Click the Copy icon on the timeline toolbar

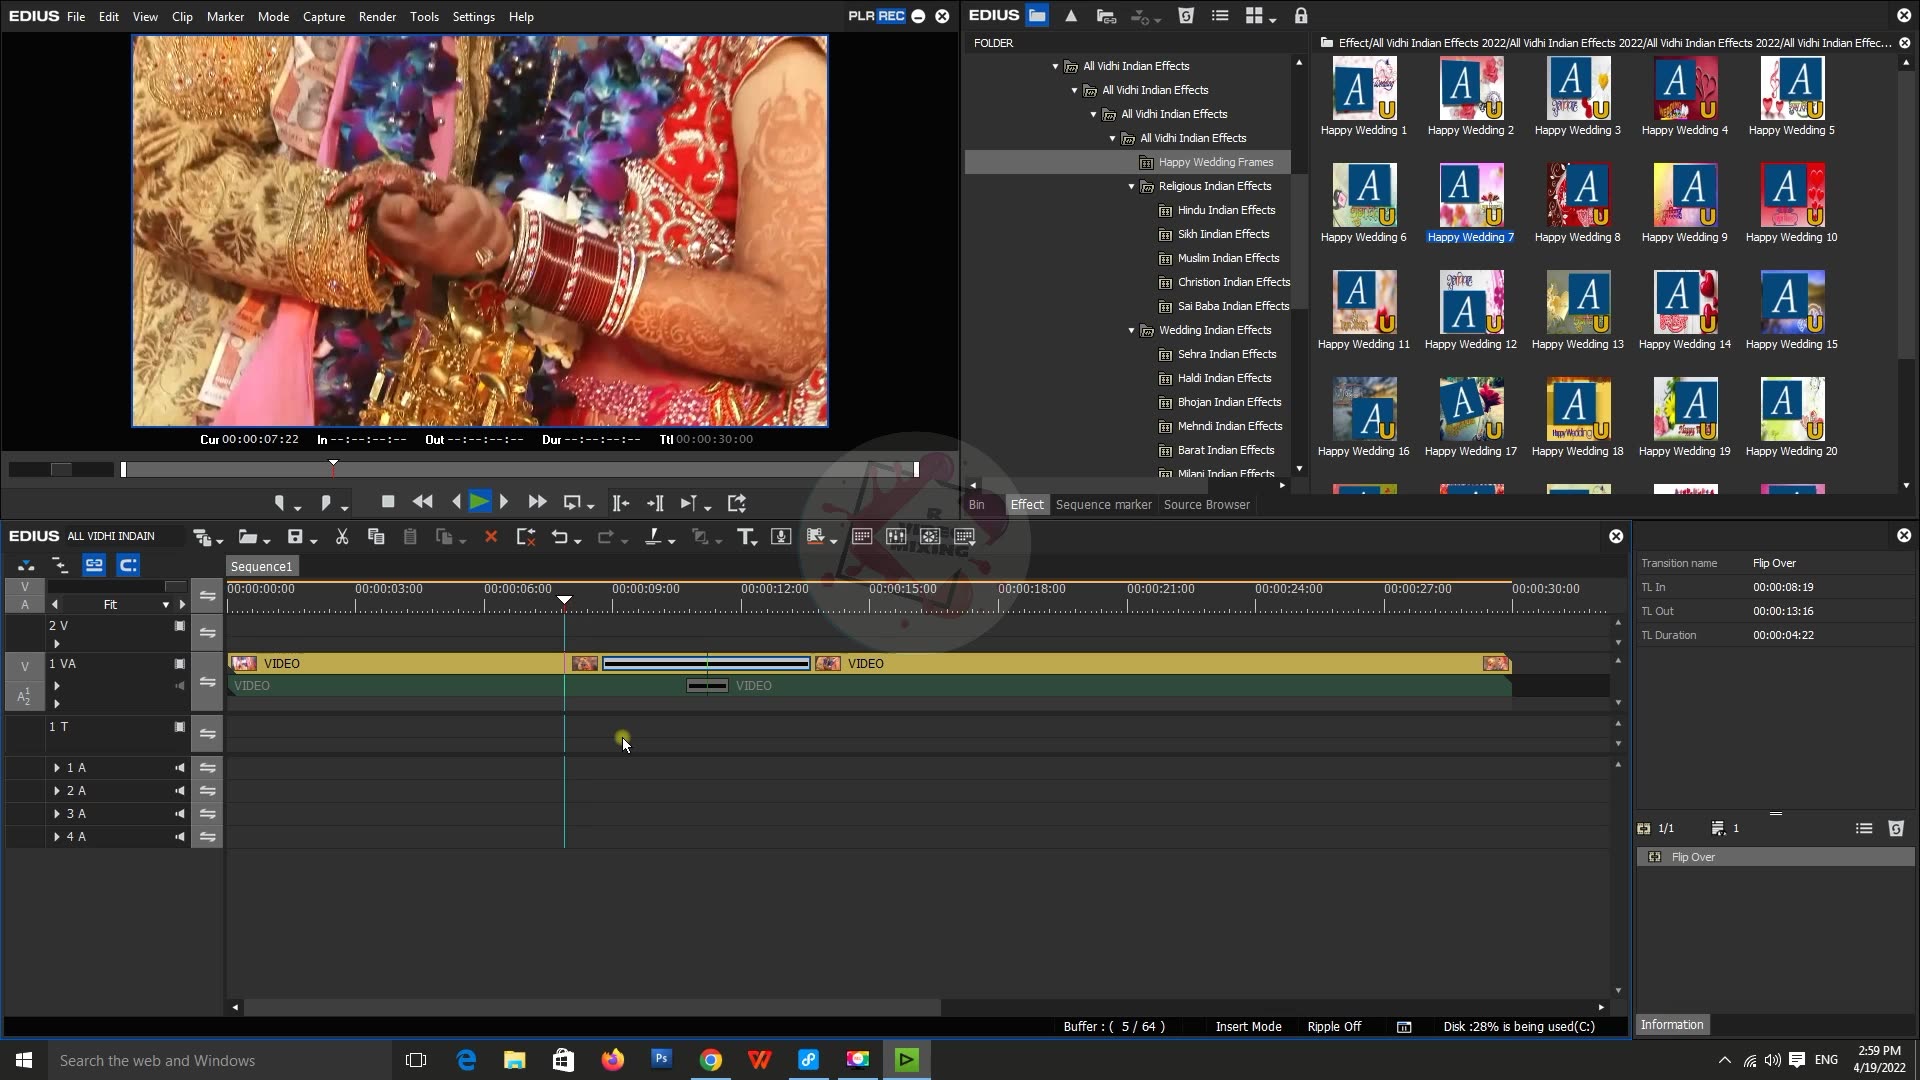pyautogui.click(x=375, y=537)
